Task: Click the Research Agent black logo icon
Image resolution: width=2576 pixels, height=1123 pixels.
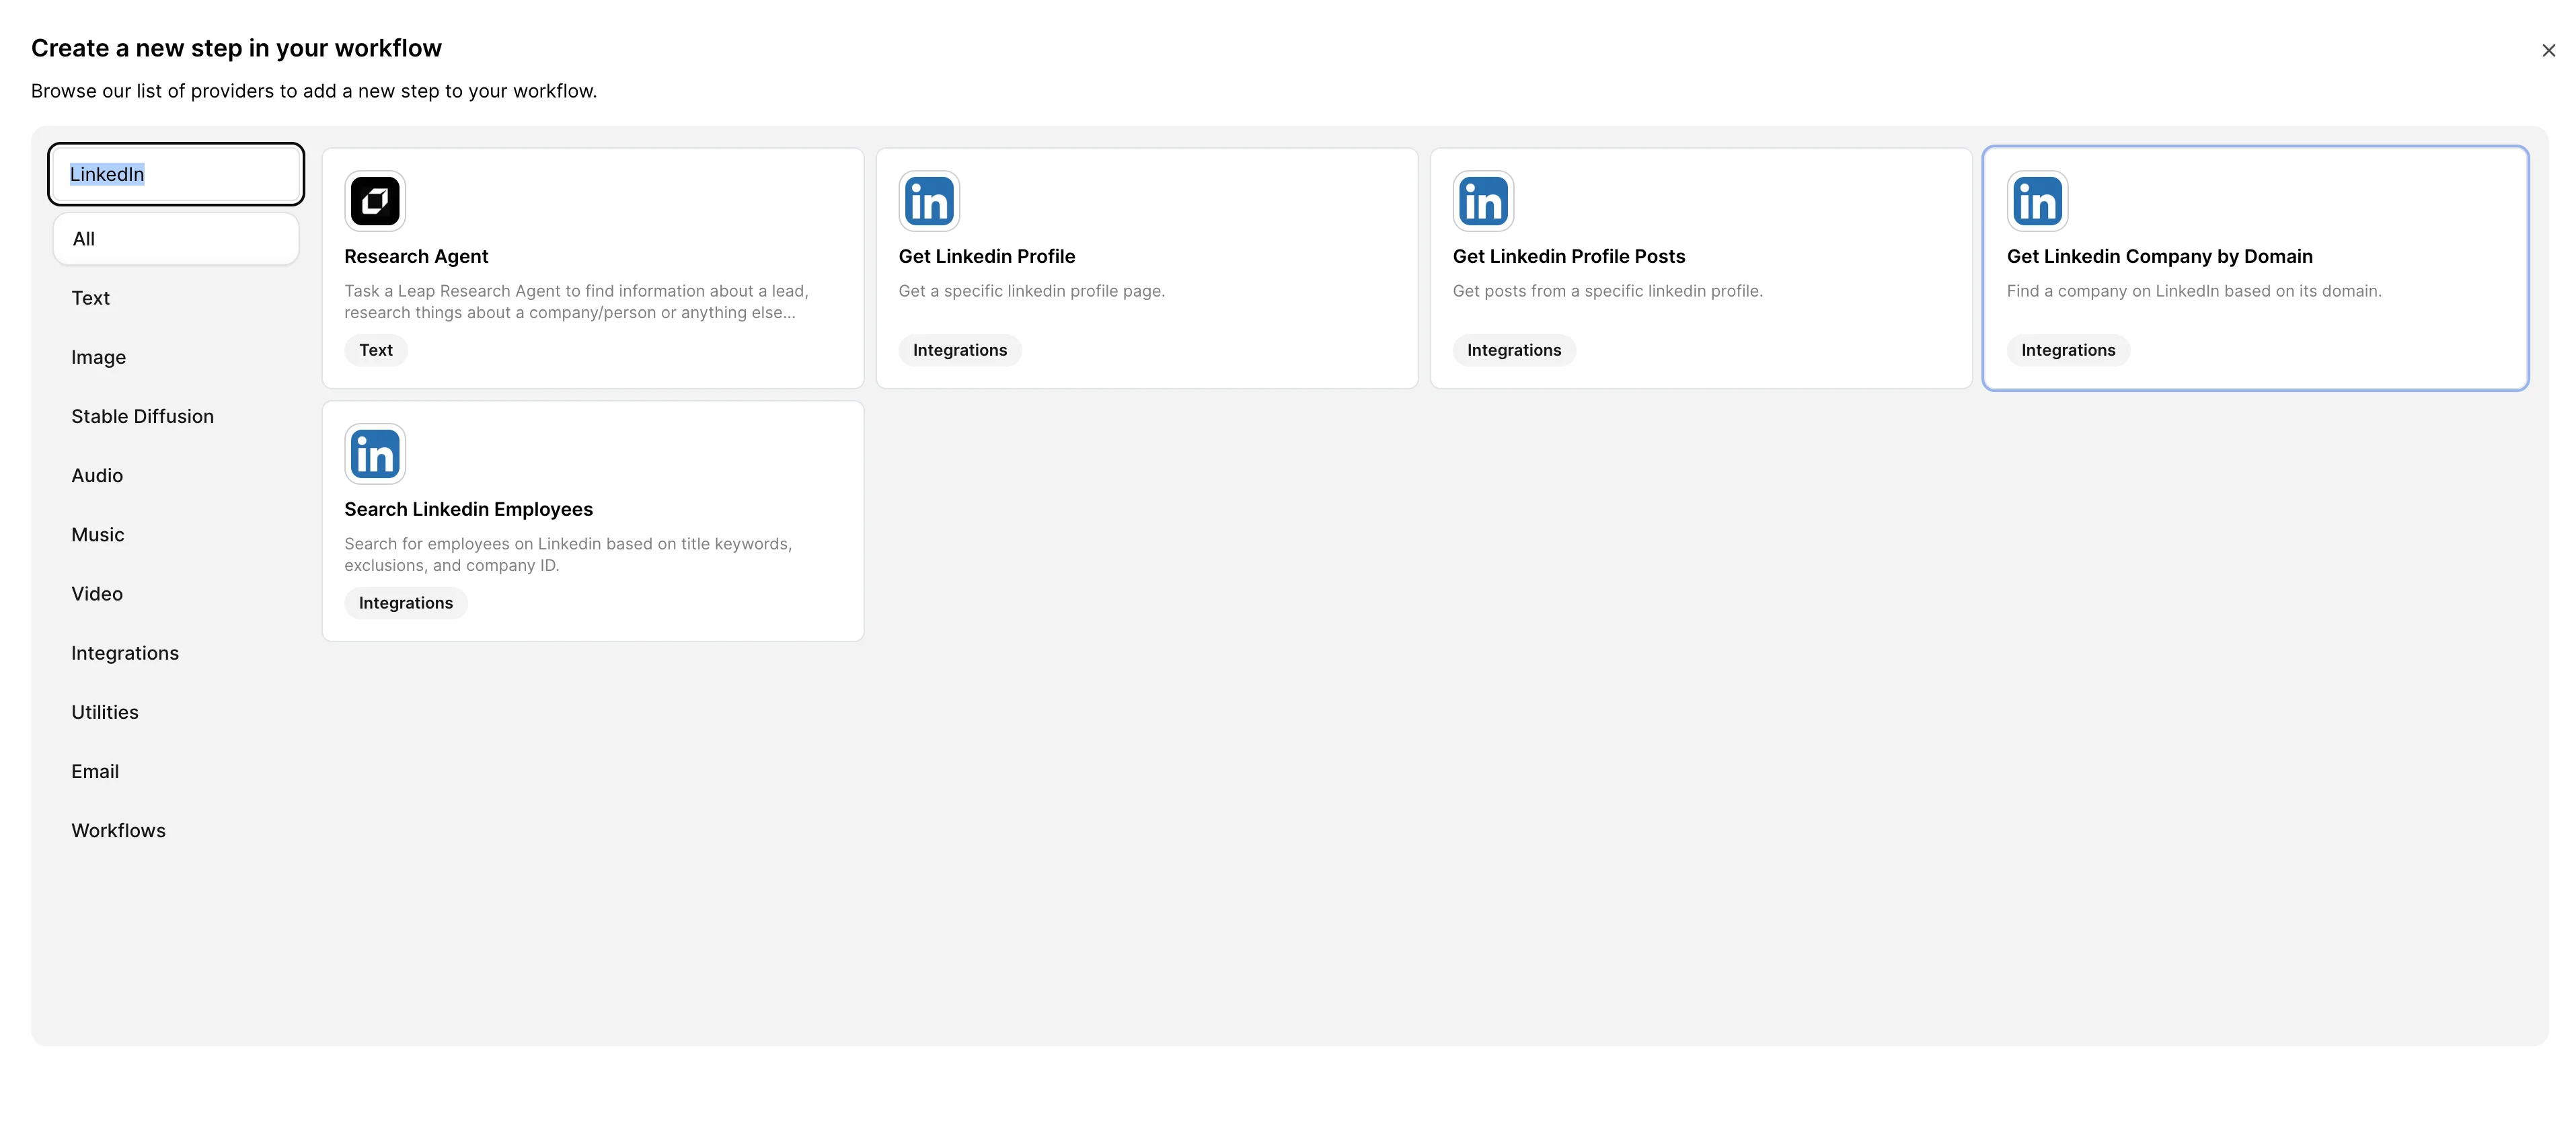Action: 375,201
